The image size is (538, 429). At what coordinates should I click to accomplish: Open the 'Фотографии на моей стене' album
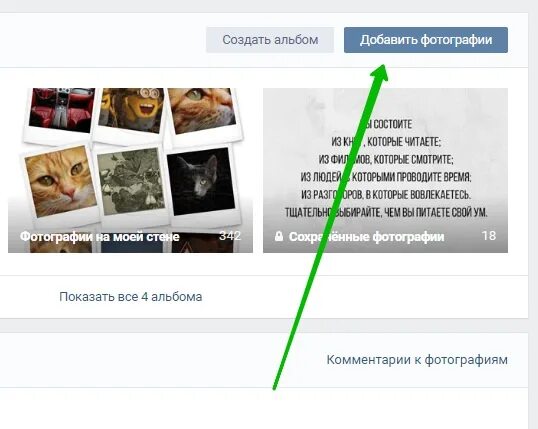pos(130,170)
